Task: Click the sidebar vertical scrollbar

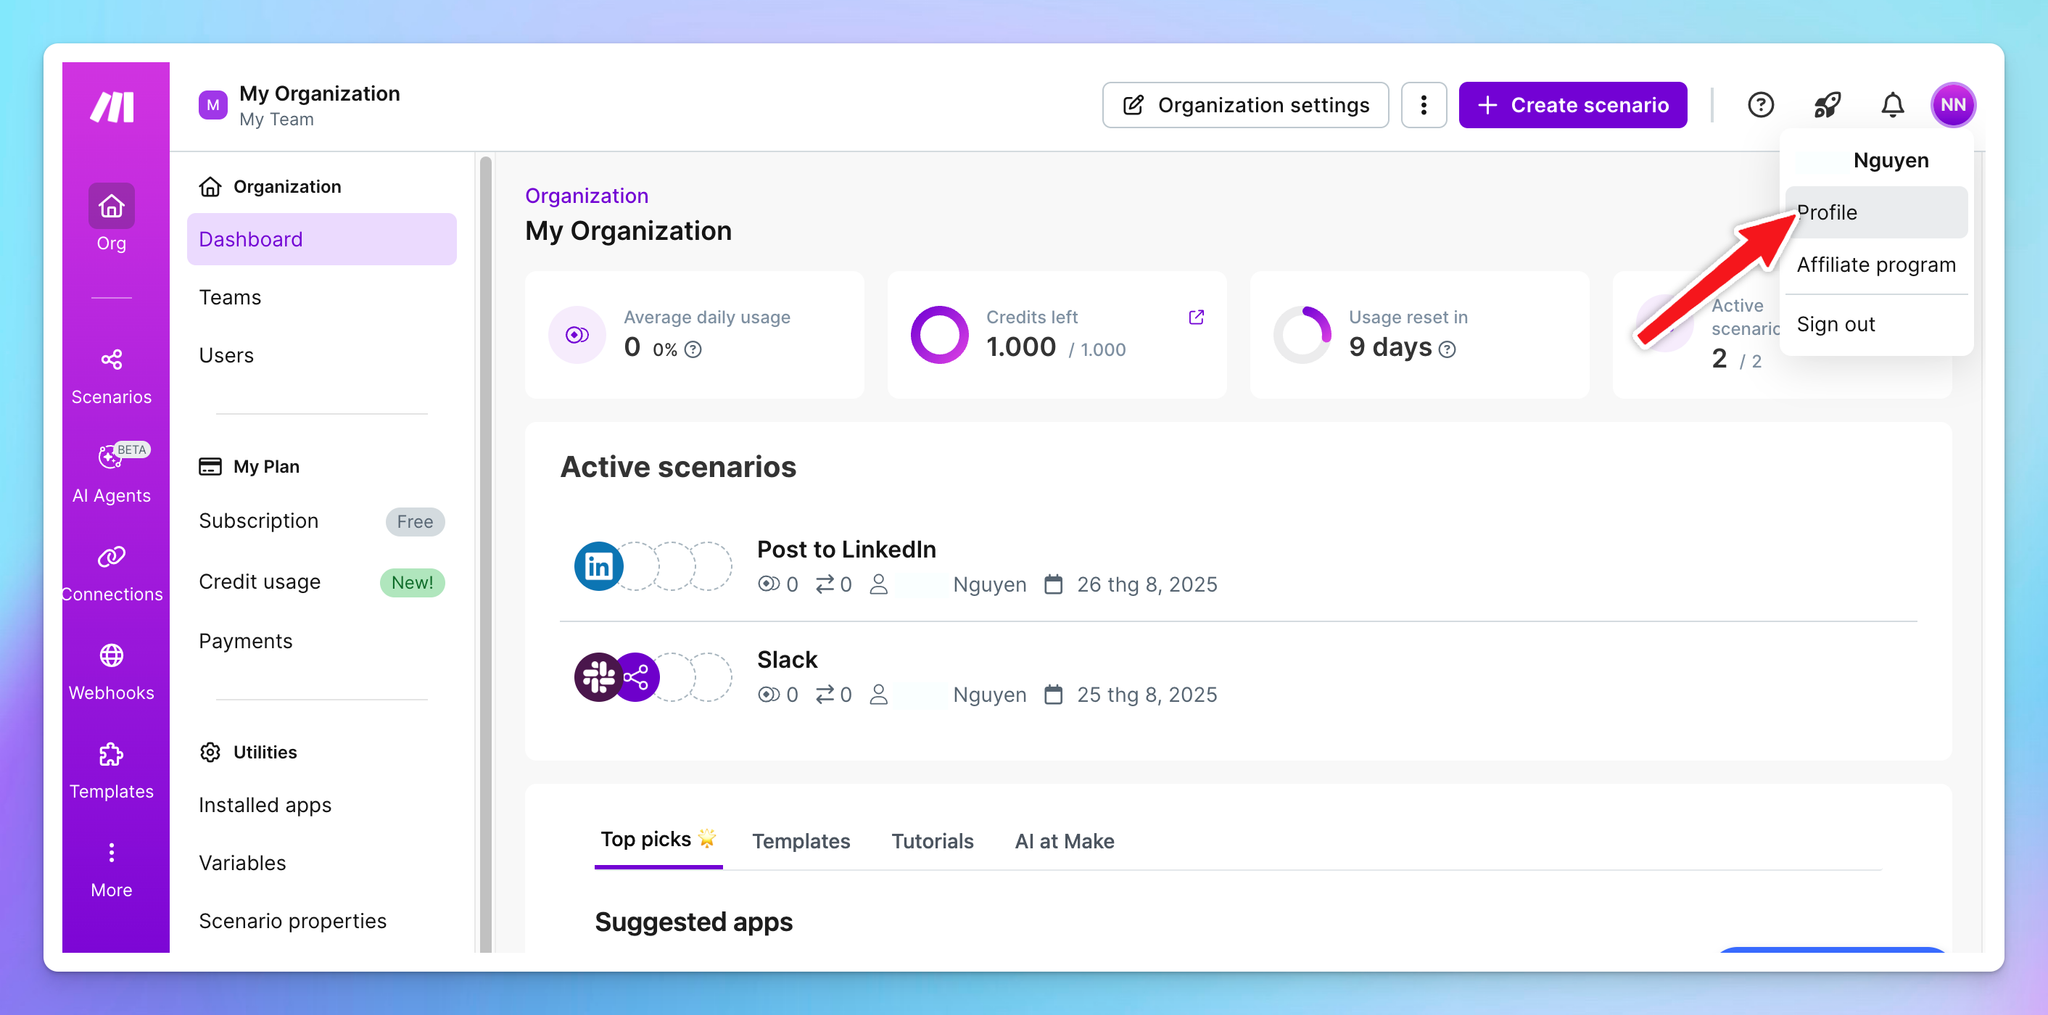Action: [x=486, y=553]
